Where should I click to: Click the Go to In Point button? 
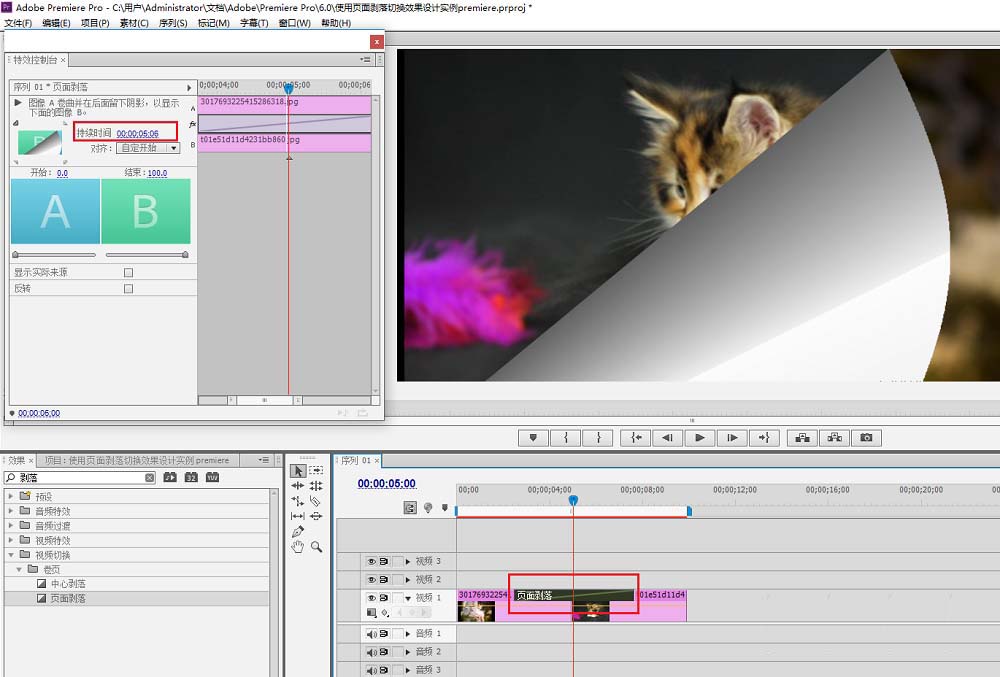coord(635,437)
